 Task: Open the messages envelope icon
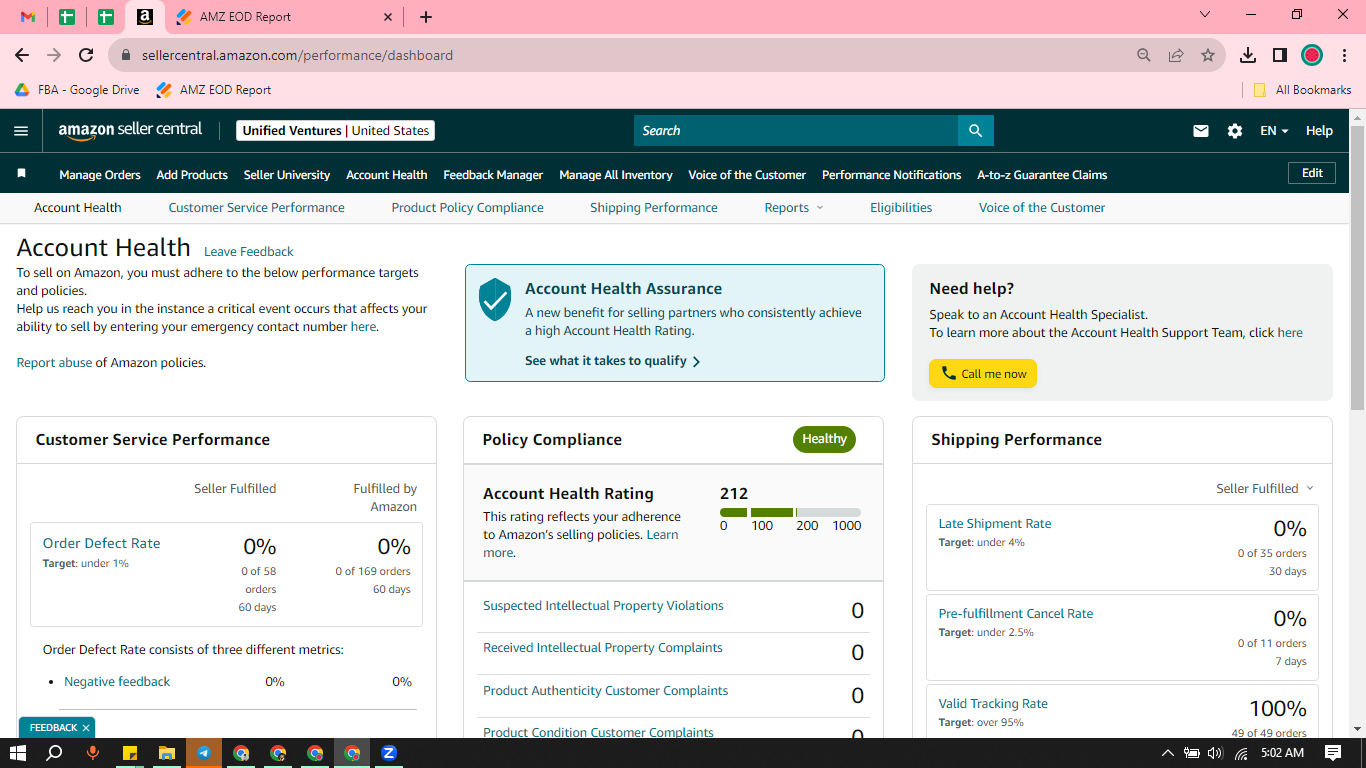click(x=1201, y=131)
